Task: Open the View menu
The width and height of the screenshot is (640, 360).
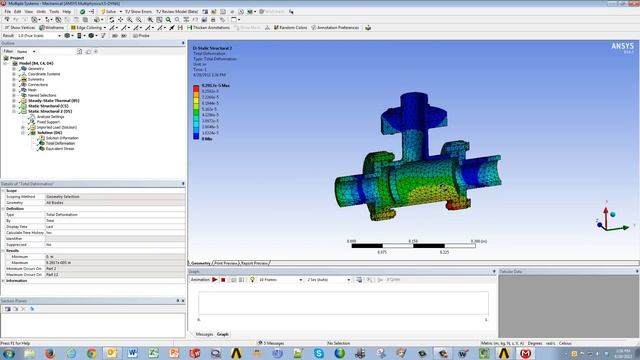Action: click(x=29, y=12)
